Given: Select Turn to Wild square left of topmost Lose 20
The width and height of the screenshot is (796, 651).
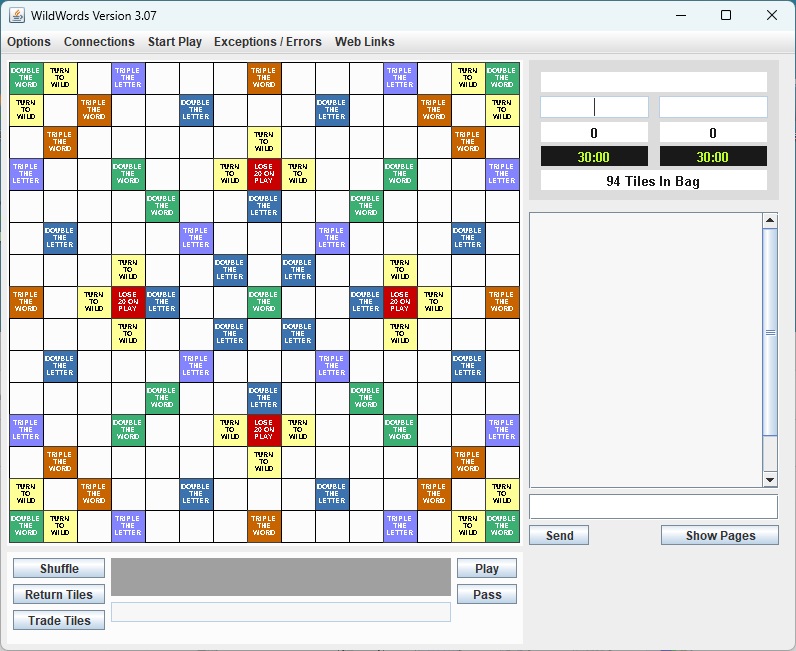Looking at the screenshot, I should (x=230, y=174).
